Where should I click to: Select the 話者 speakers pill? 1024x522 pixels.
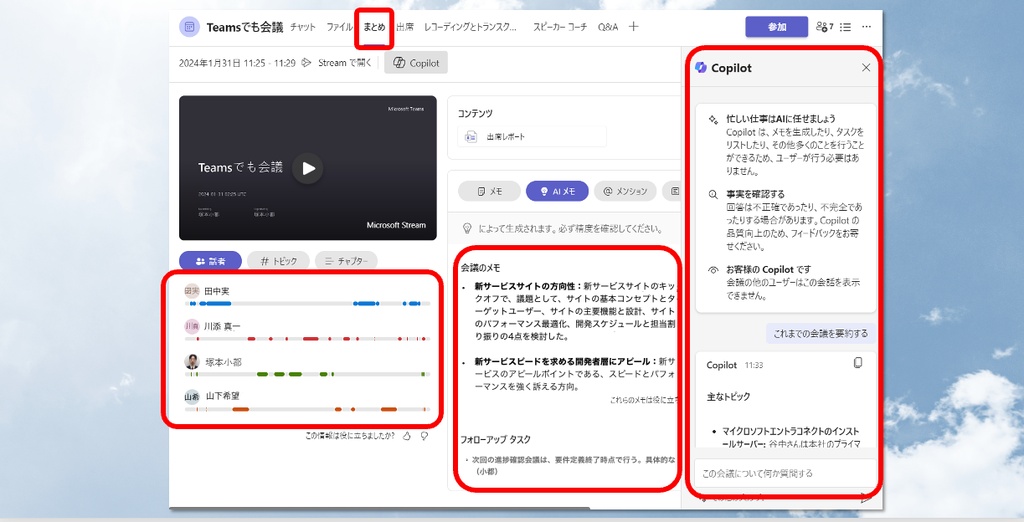[x=210, y=261]
